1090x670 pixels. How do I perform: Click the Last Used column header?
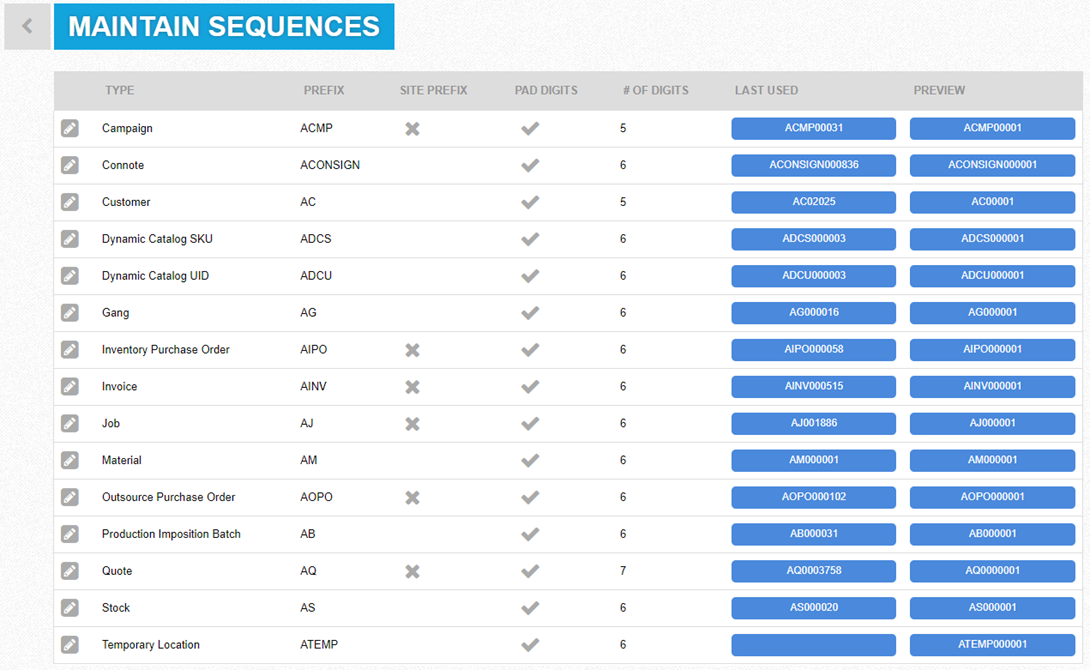[x=766, y=90]
